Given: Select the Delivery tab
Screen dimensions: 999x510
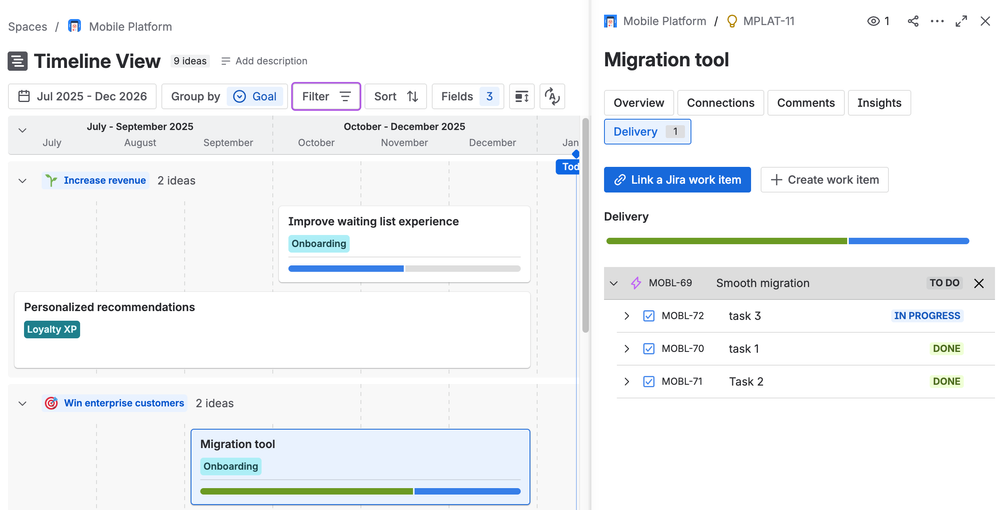Looking at the screenshot, I should (647, 131).
